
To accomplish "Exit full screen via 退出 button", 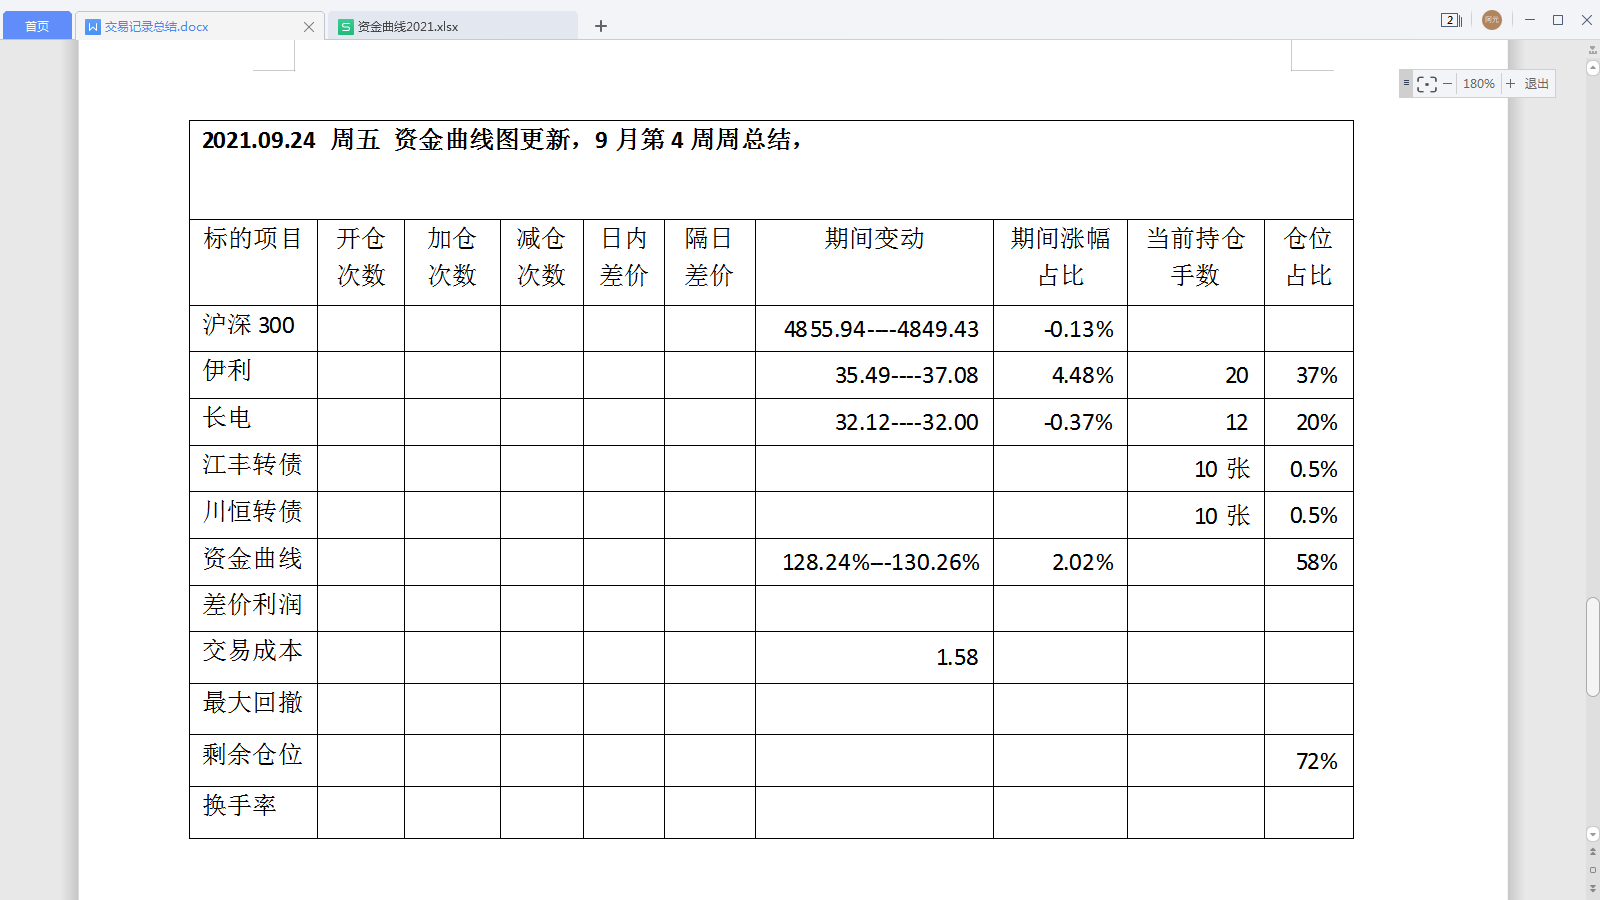I will pos(1536,84).
